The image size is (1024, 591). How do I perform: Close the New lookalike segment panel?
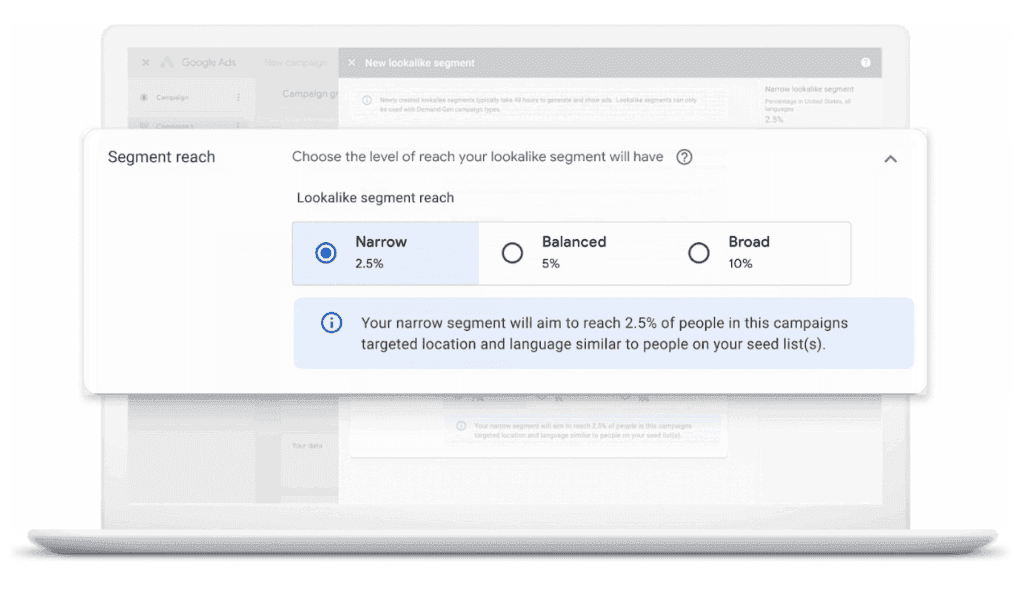point(351,63)
